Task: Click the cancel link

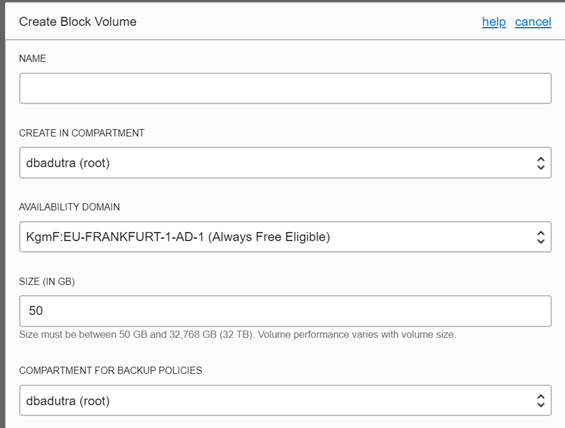Action: 533,22
